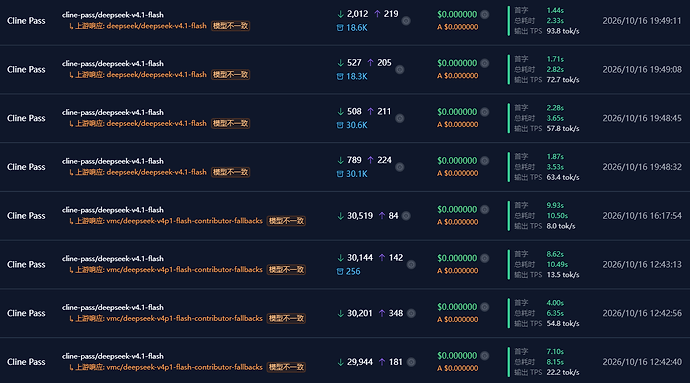Viewport: 690px width, 383px height.
Task: Click 模型不一致 badge in 12:43:13 row
Action: click(x=286, y=270)
